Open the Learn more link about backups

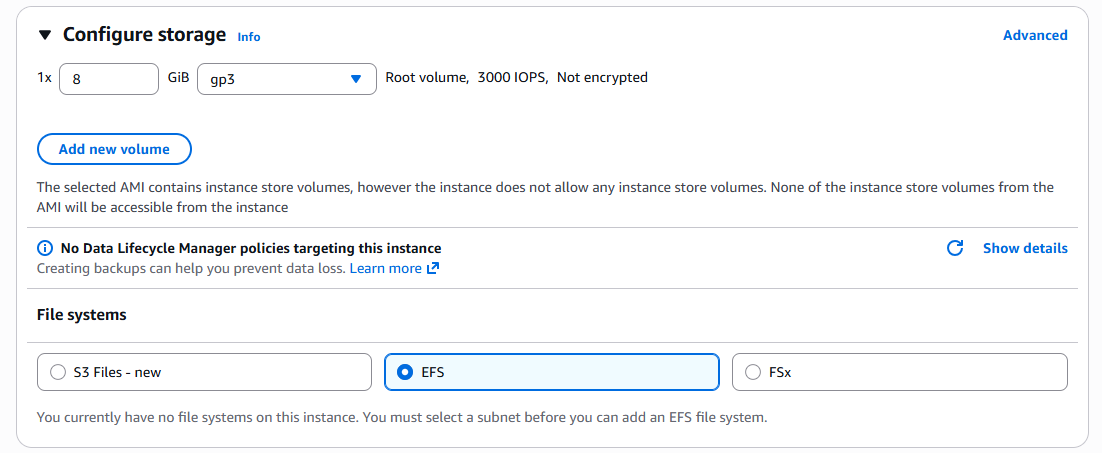point(385,268)
